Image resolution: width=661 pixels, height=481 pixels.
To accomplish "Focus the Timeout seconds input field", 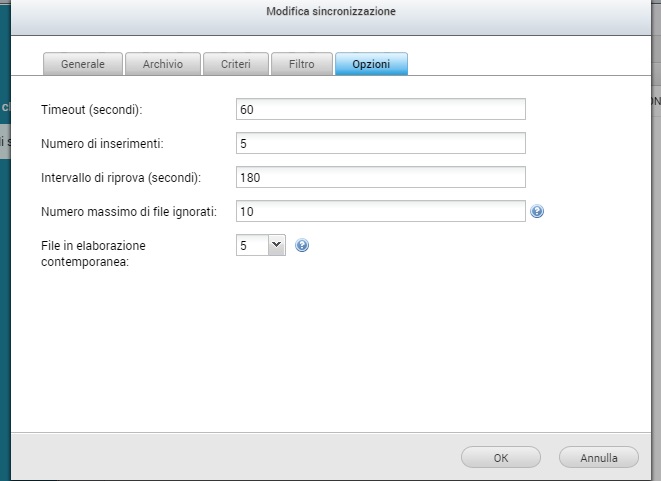I will pos(381,109).
